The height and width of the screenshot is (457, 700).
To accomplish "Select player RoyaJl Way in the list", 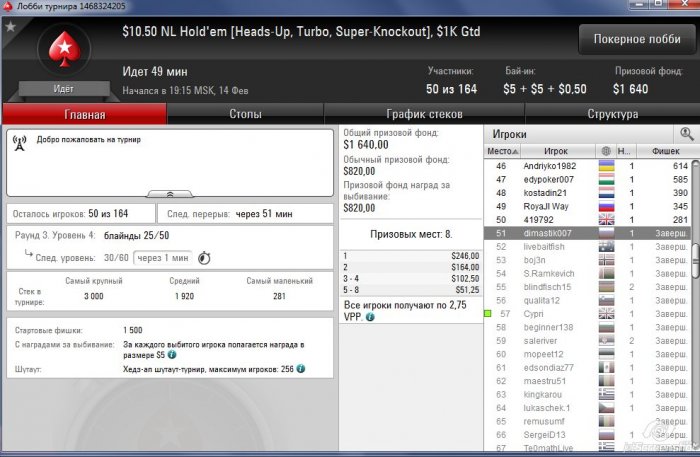I will click(x=587, y=206).
